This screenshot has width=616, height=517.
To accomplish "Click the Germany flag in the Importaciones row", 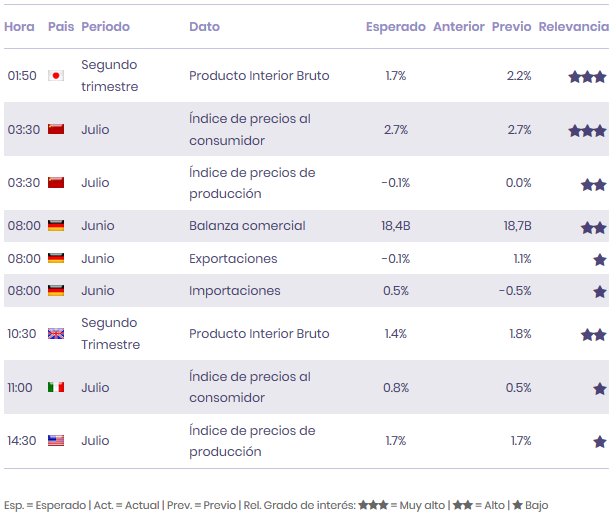I will 56,292.
